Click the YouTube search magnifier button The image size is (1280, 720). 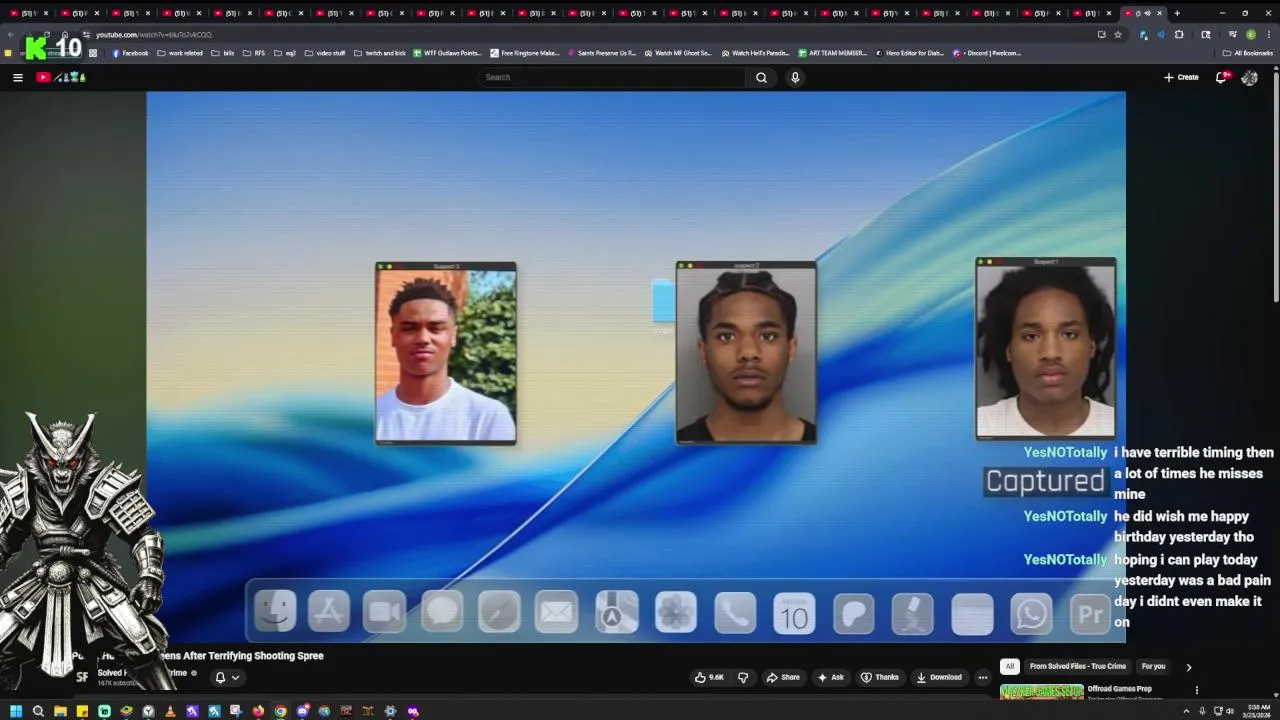761,77
